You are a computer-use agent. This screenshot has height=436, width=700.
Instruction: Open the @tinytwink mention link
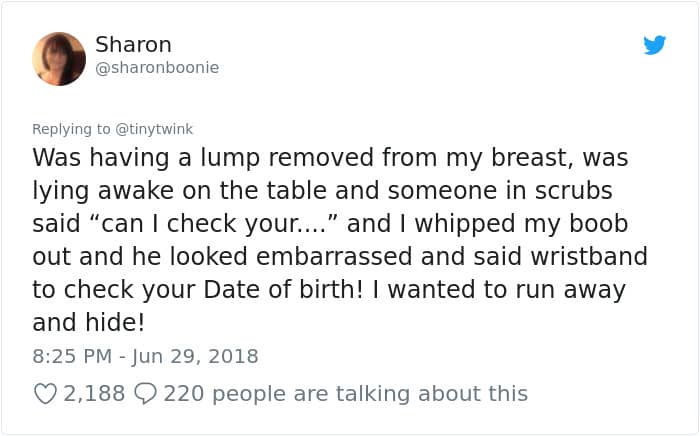tap(150, 129)
